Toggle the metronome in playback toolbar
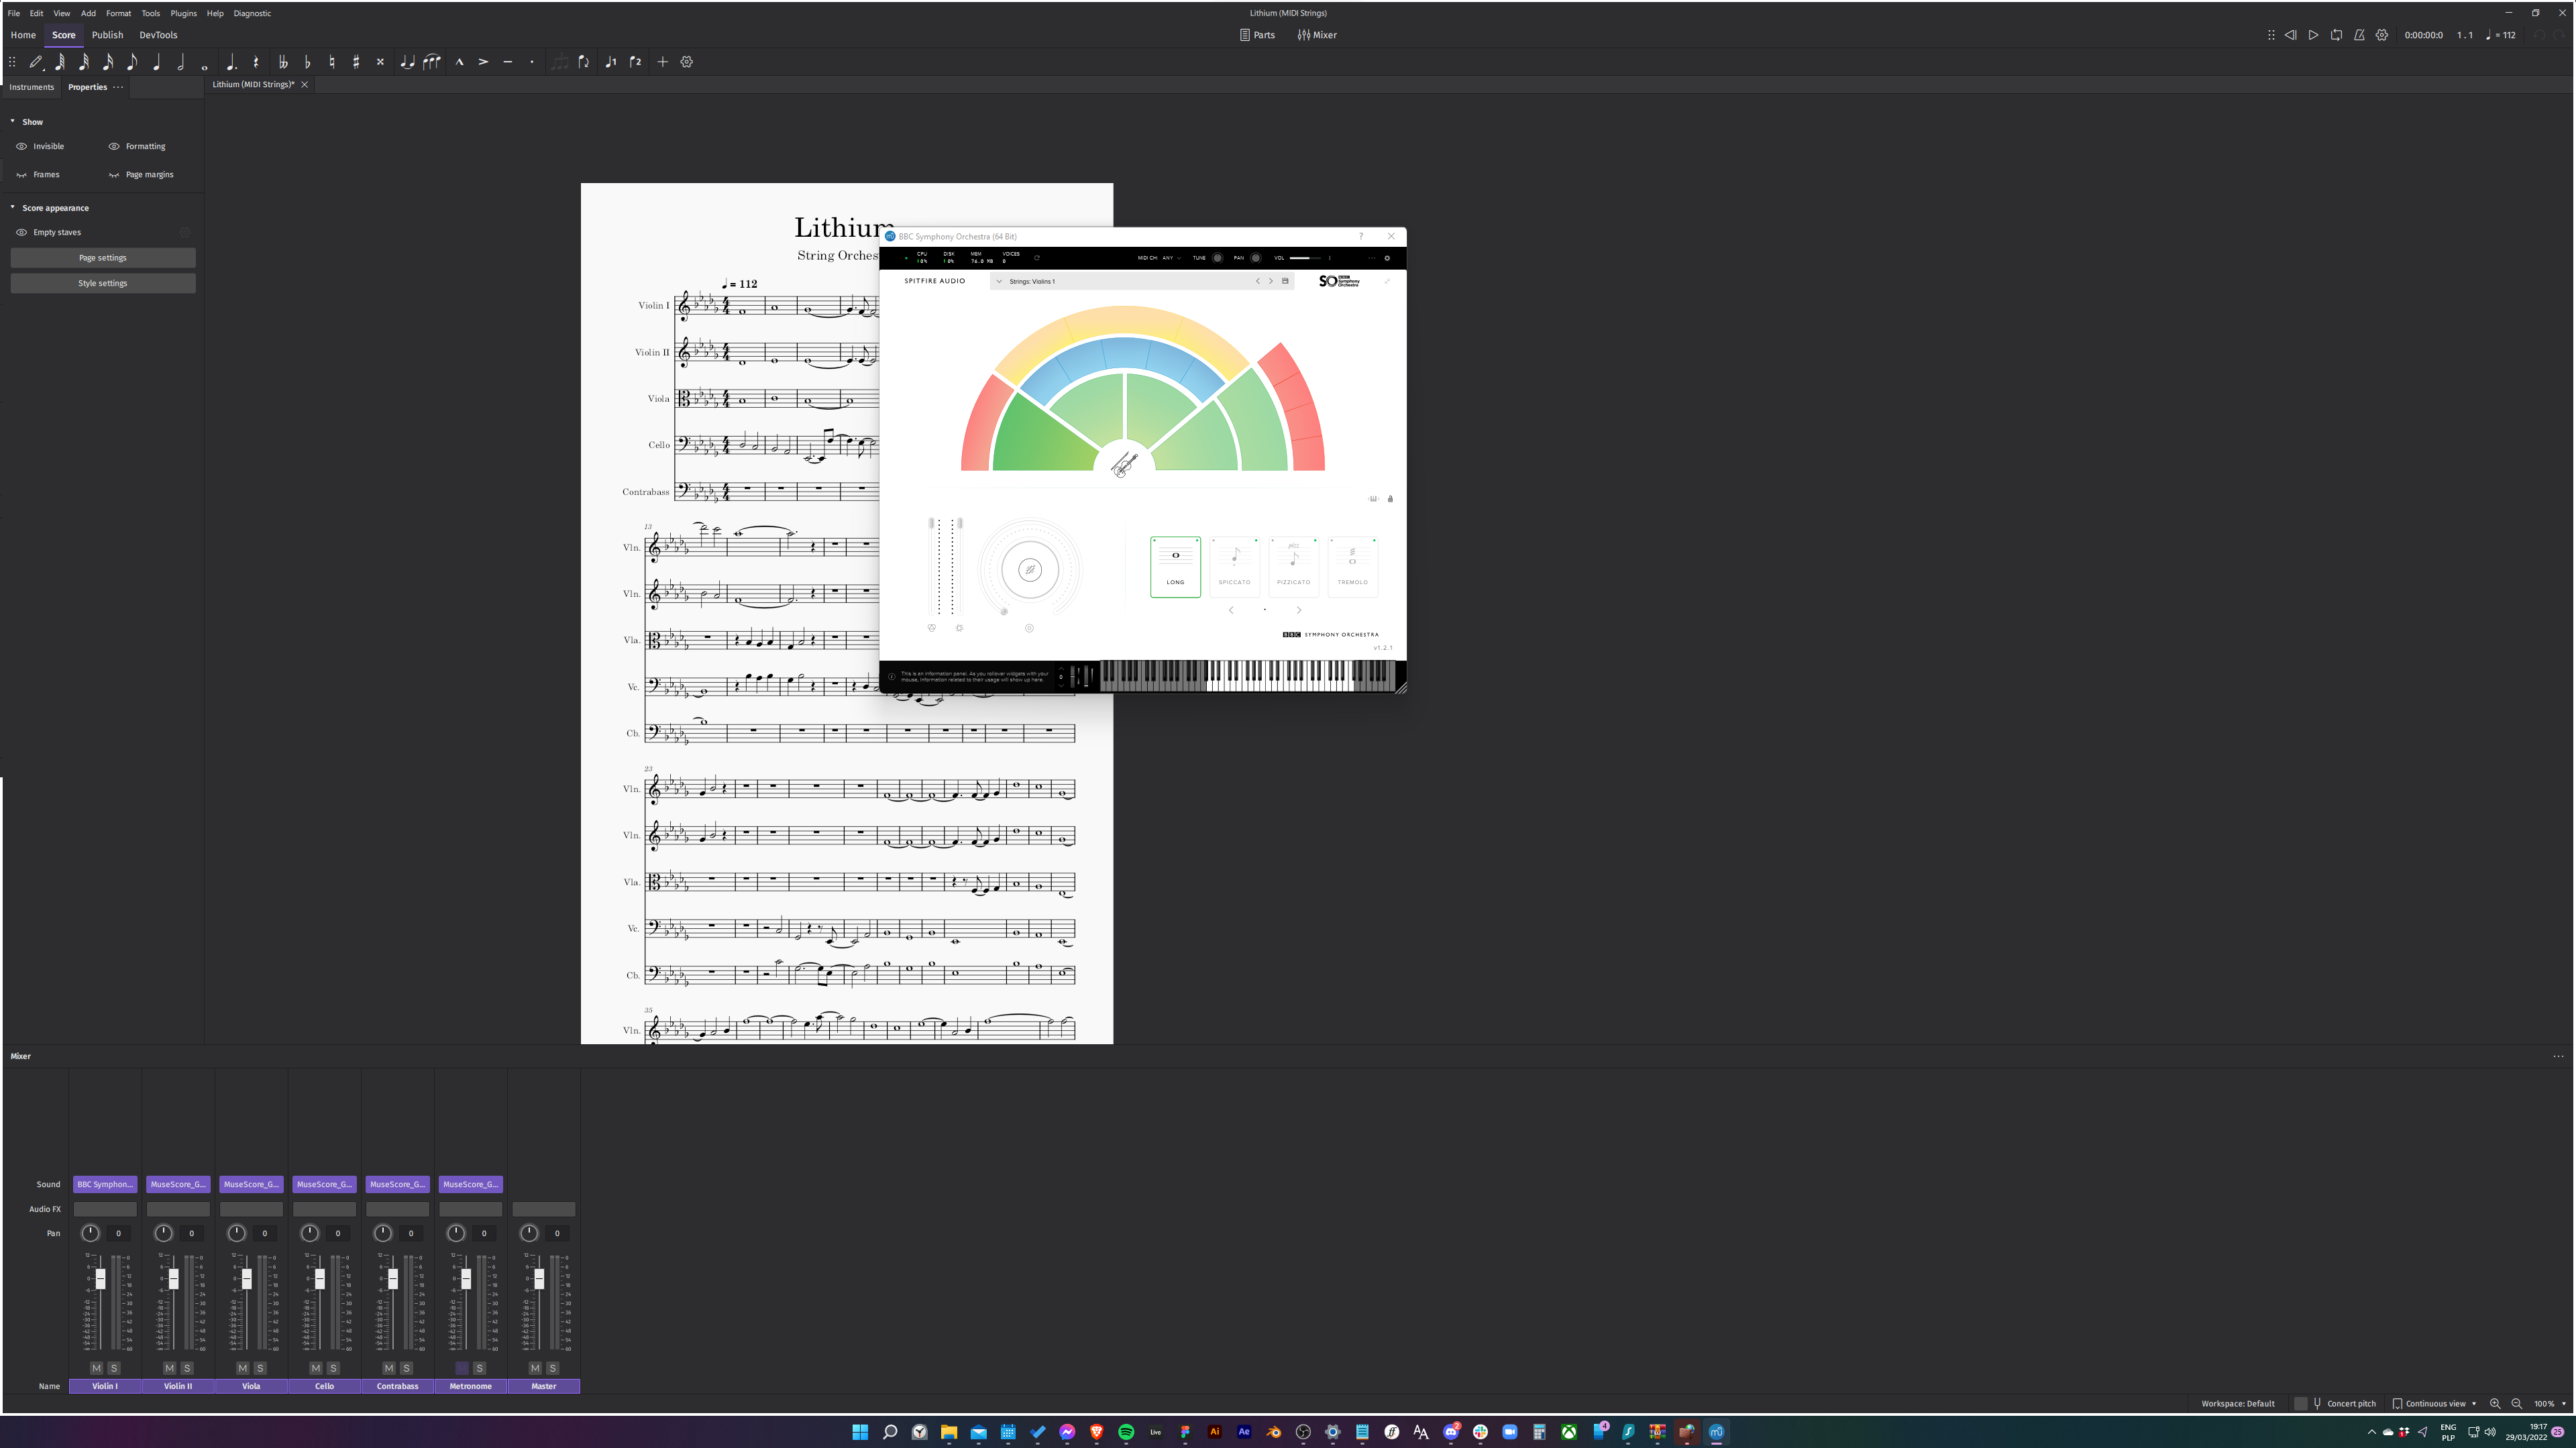The width and height of the screenshot is (2576, 1448). [2358, 35]
